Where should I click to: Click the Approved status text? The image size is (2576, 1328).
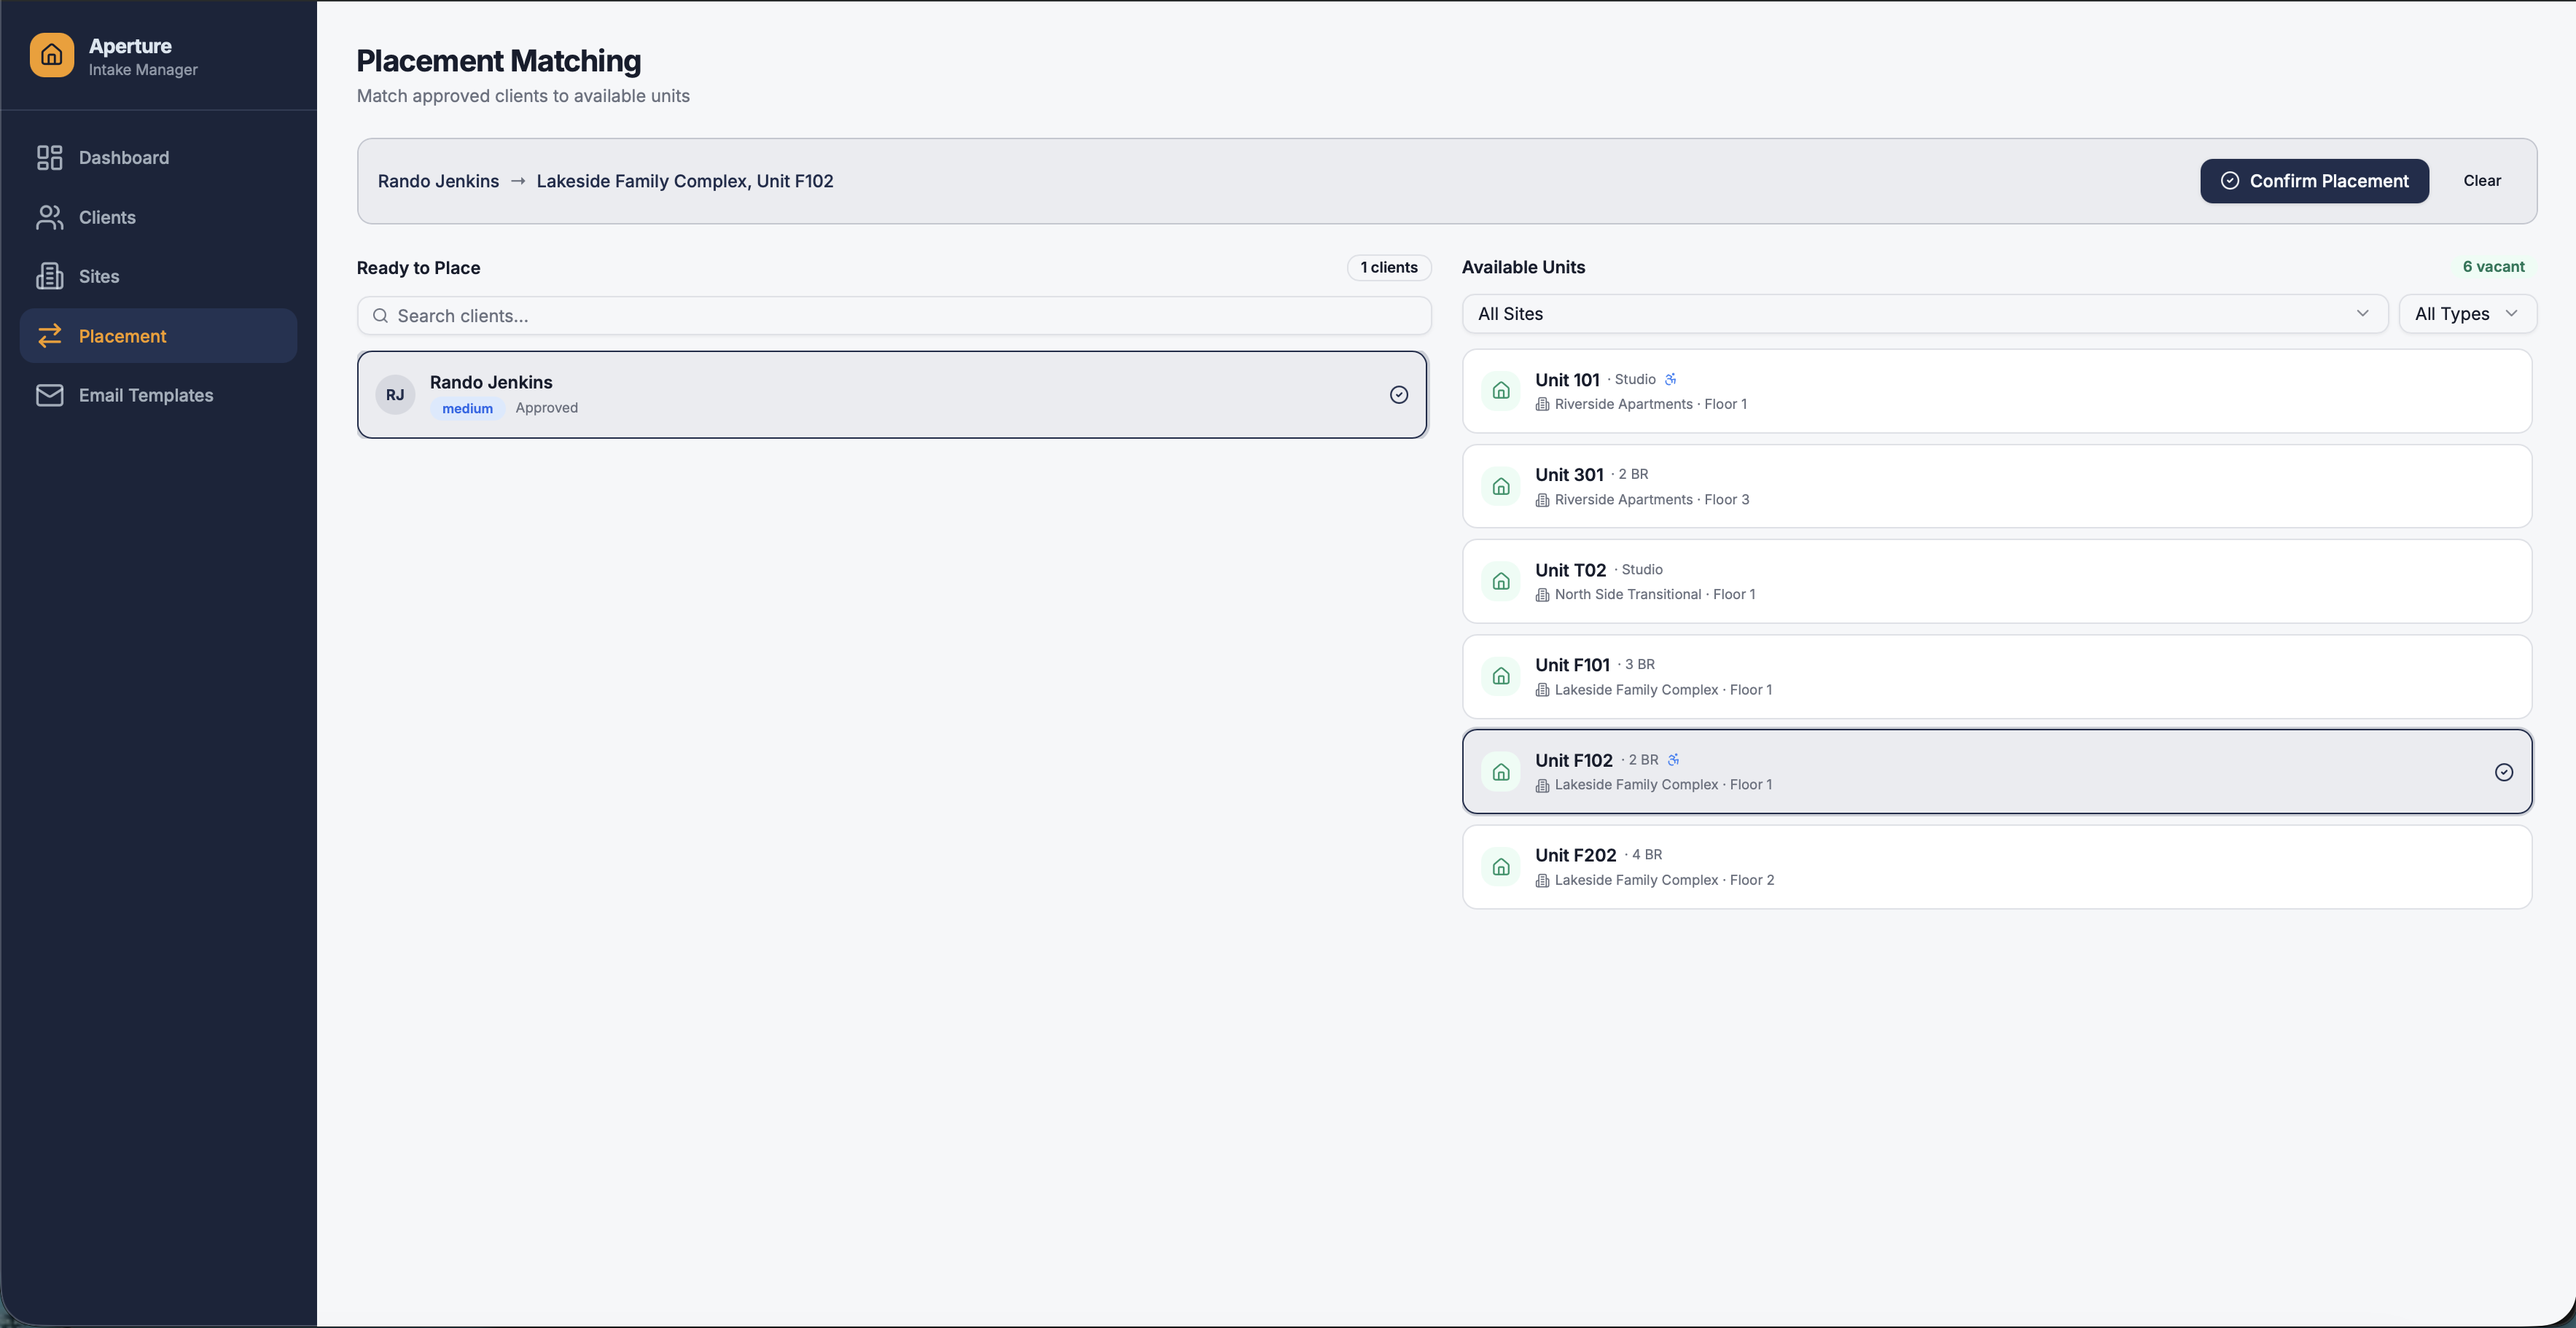[x=547, y=408]
